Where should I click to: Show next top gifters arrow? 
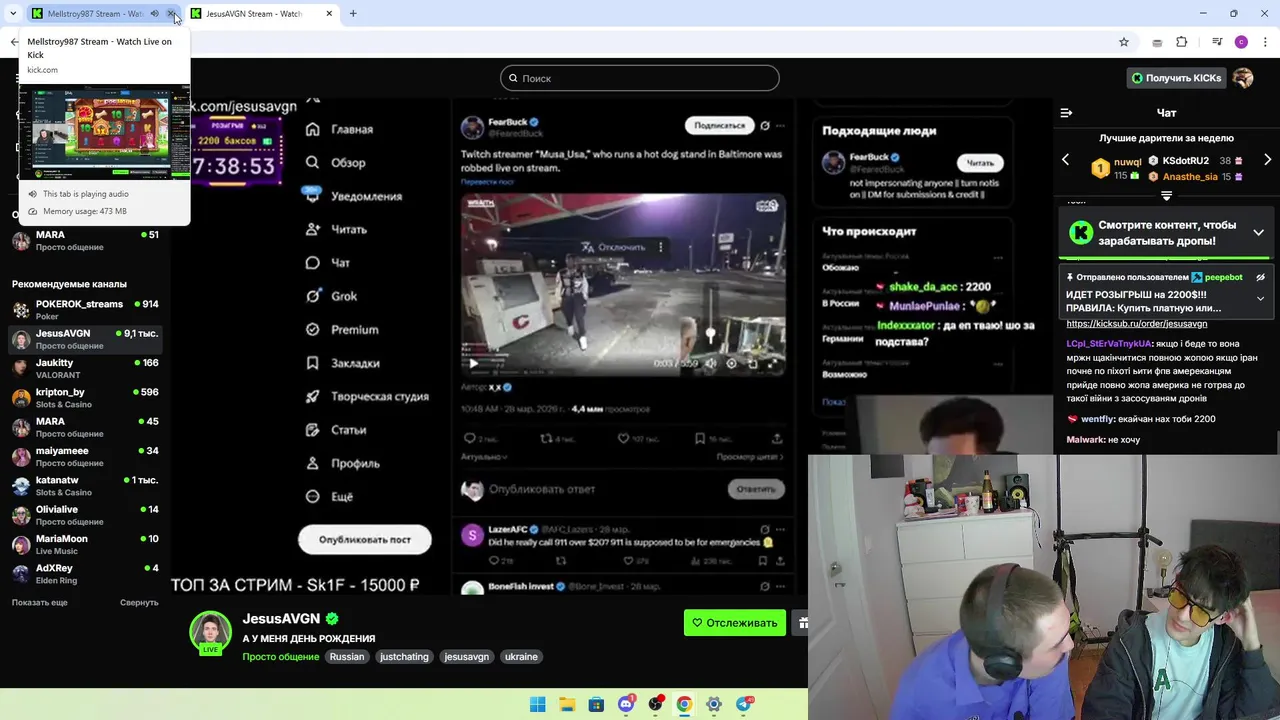1267,160
